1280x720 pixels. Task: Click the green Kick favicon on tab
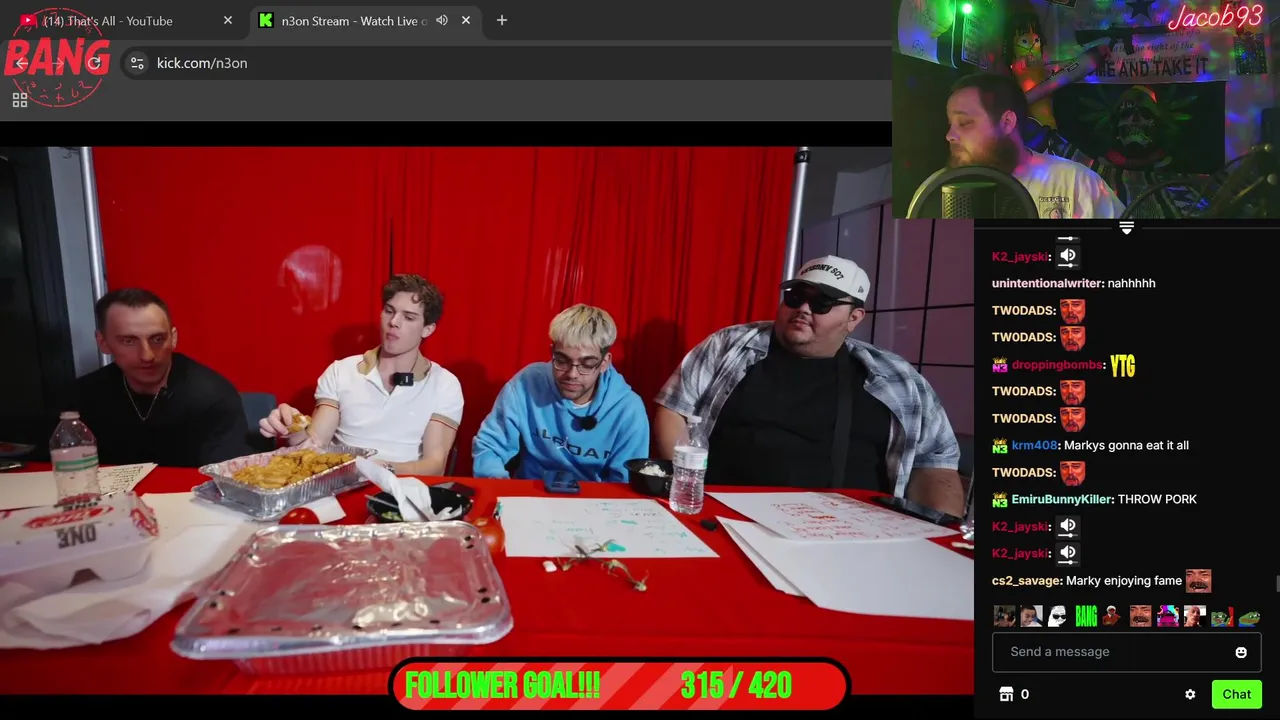click(x=266, y=20)
